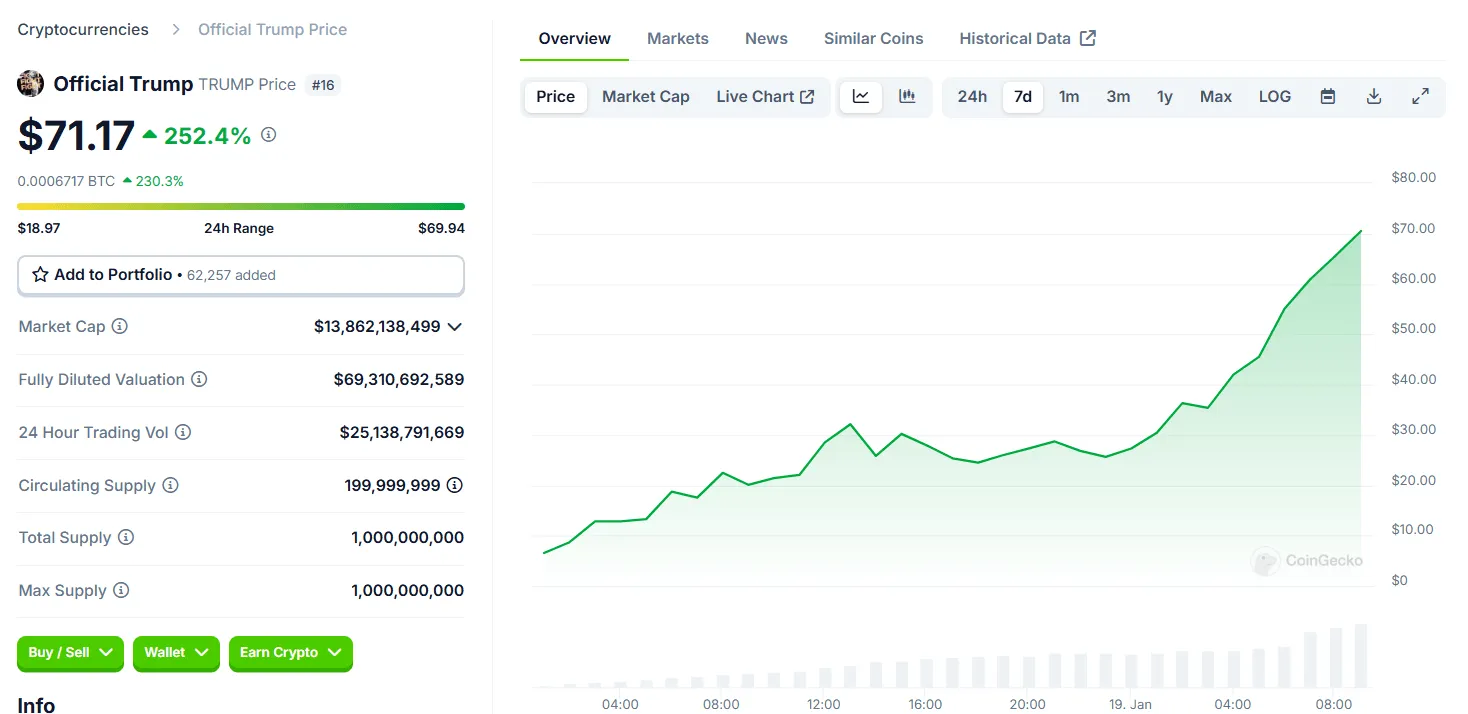Open the calendar date range picker
1468x714 pixels.
[x=1328, y=97]
